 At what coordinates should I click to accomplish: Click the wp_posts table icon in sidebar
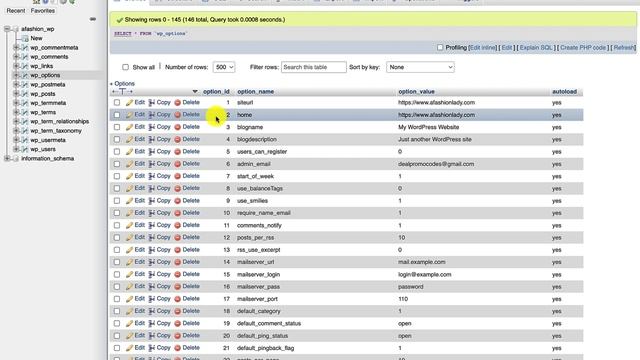[24, 94]
